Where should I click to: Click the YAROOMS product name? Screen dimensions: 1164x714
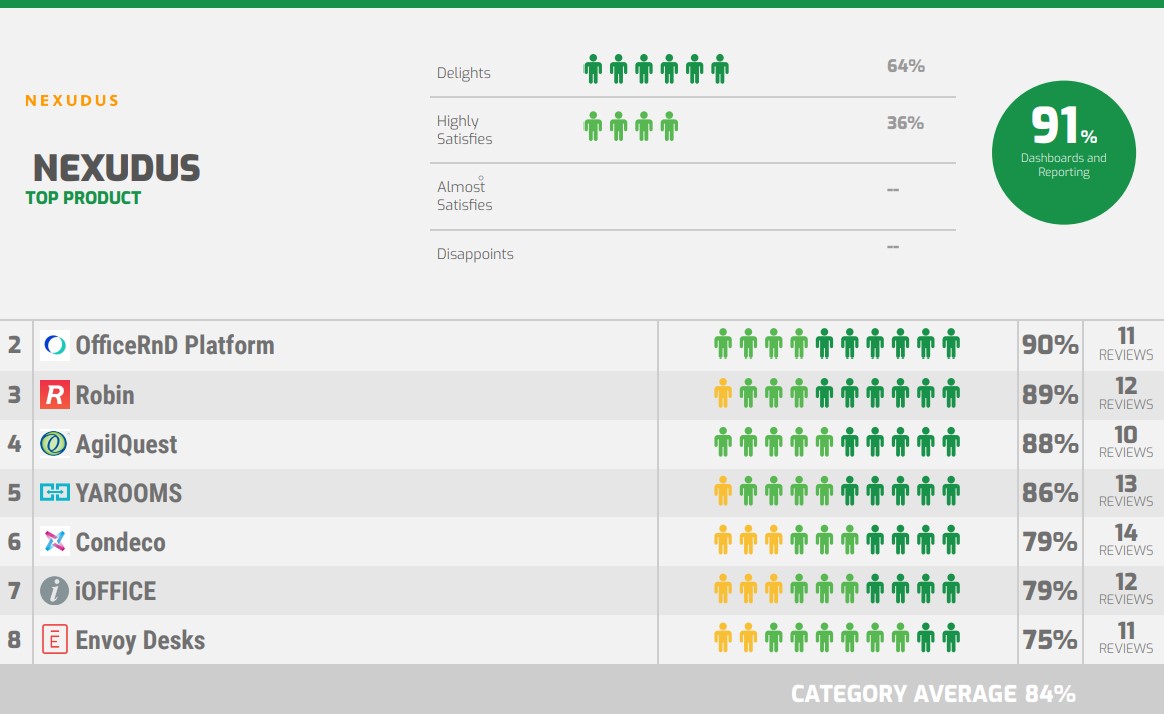tap(128, 493)
